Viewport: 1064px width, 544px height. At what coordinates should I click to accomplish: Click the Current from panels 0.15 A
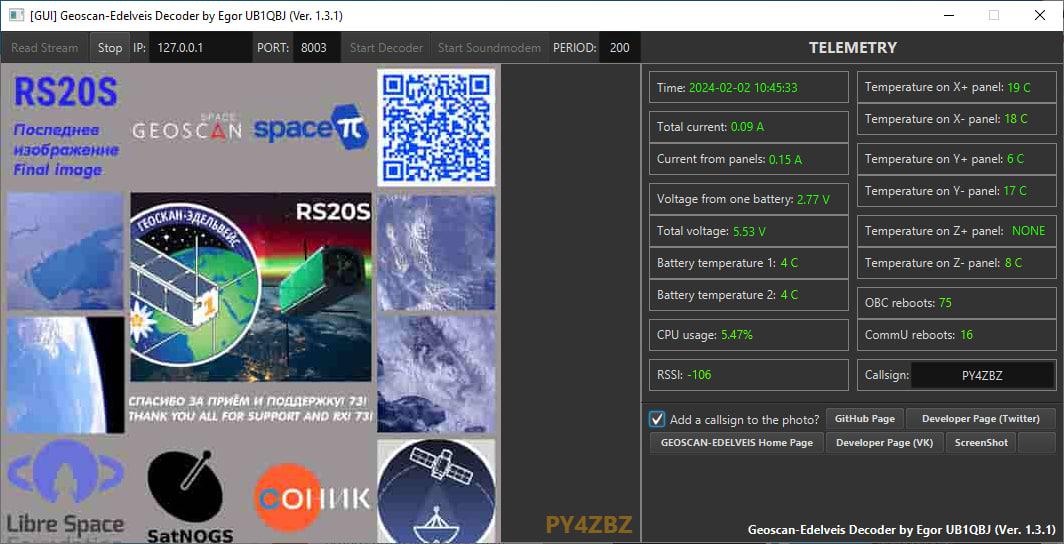[785, 159]
